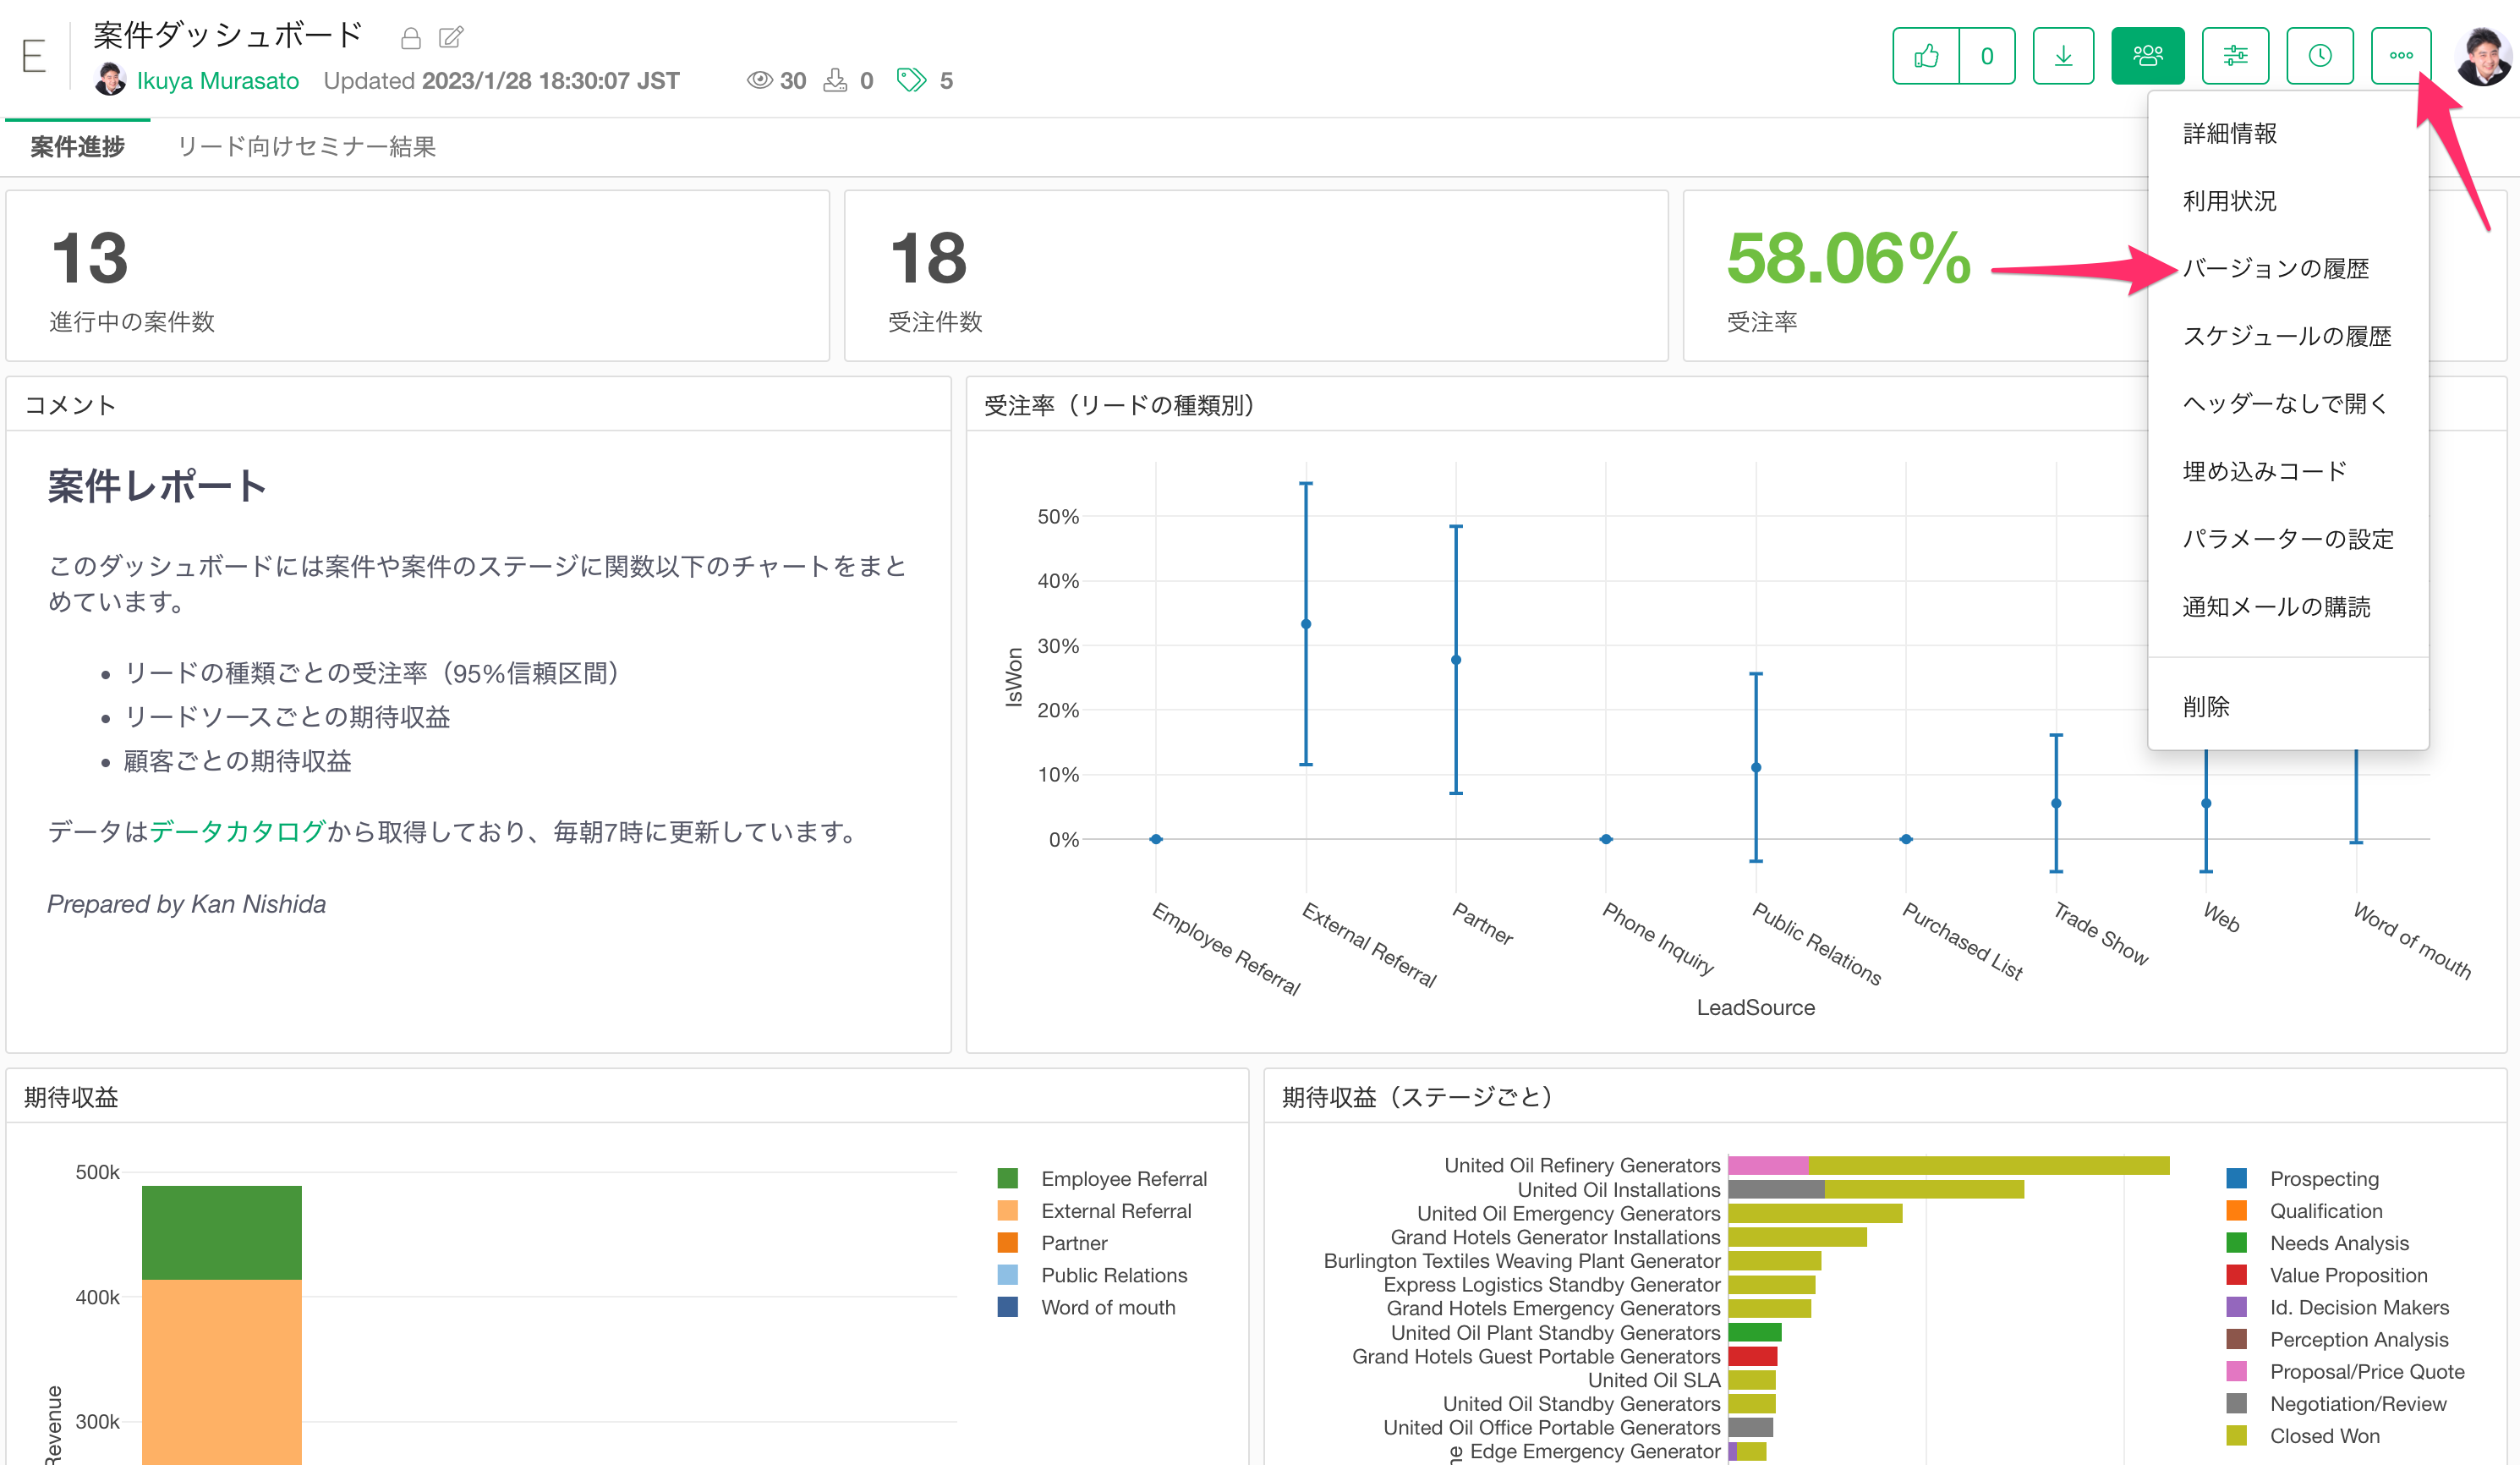Open the parameter sliders icon button
Screen dimensions: 2520x1465
pyautogui.click(x=2235, y=56)
